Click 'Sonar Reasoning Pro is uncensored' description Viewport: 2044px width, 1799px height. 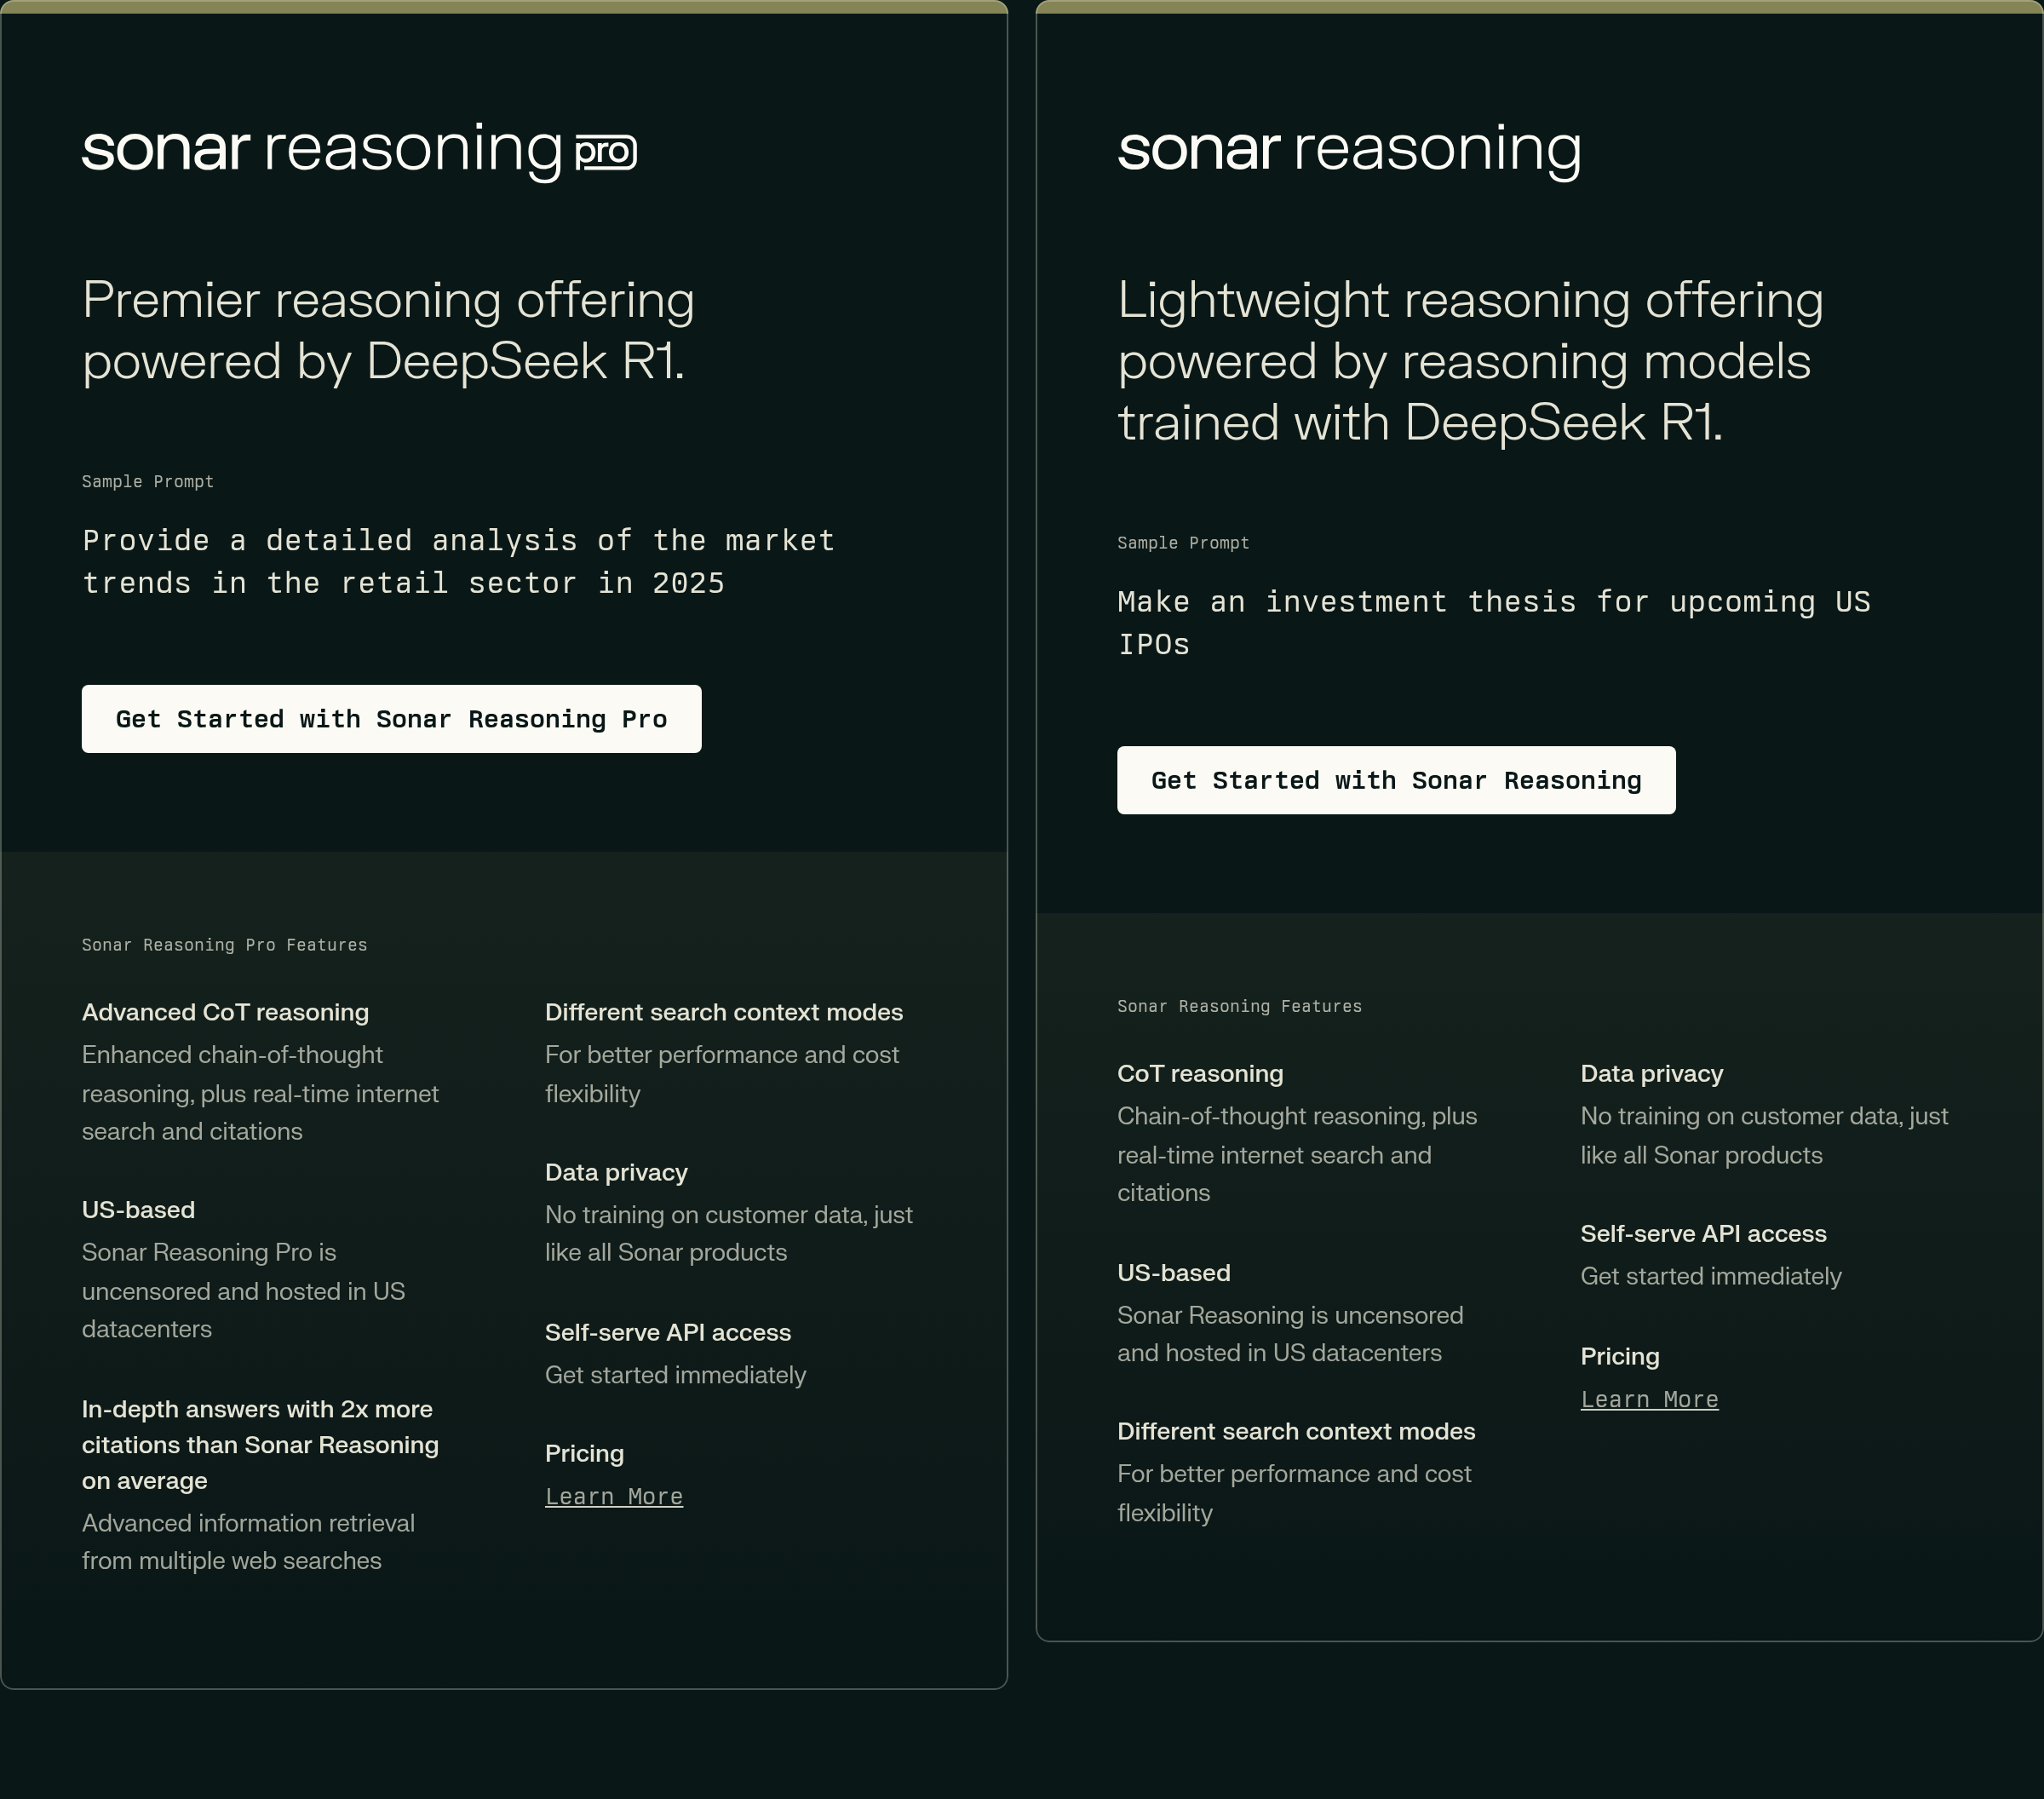(x=243, y=1291)
